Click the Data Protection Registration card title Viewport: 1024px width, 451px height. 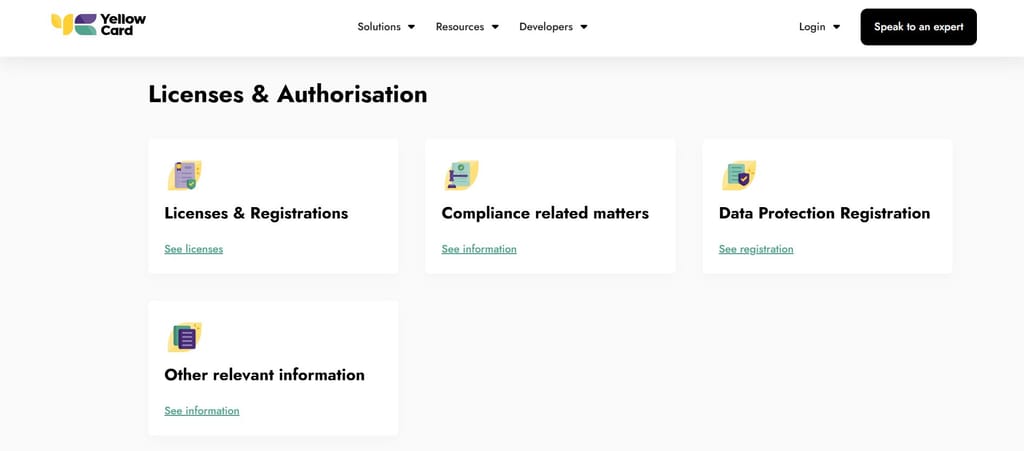click(x=824, y=213)
